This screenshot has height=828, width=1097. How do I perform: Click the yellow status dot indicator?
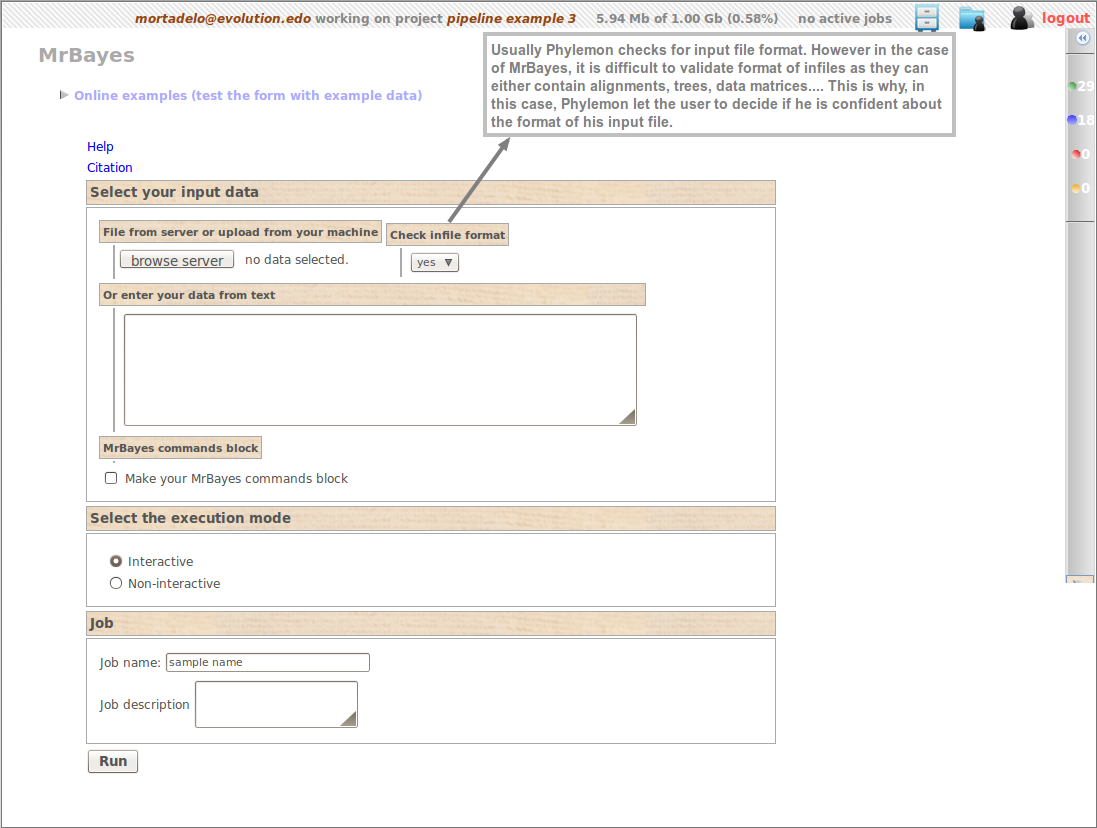pyautogui.click(x=1076, y=188)
